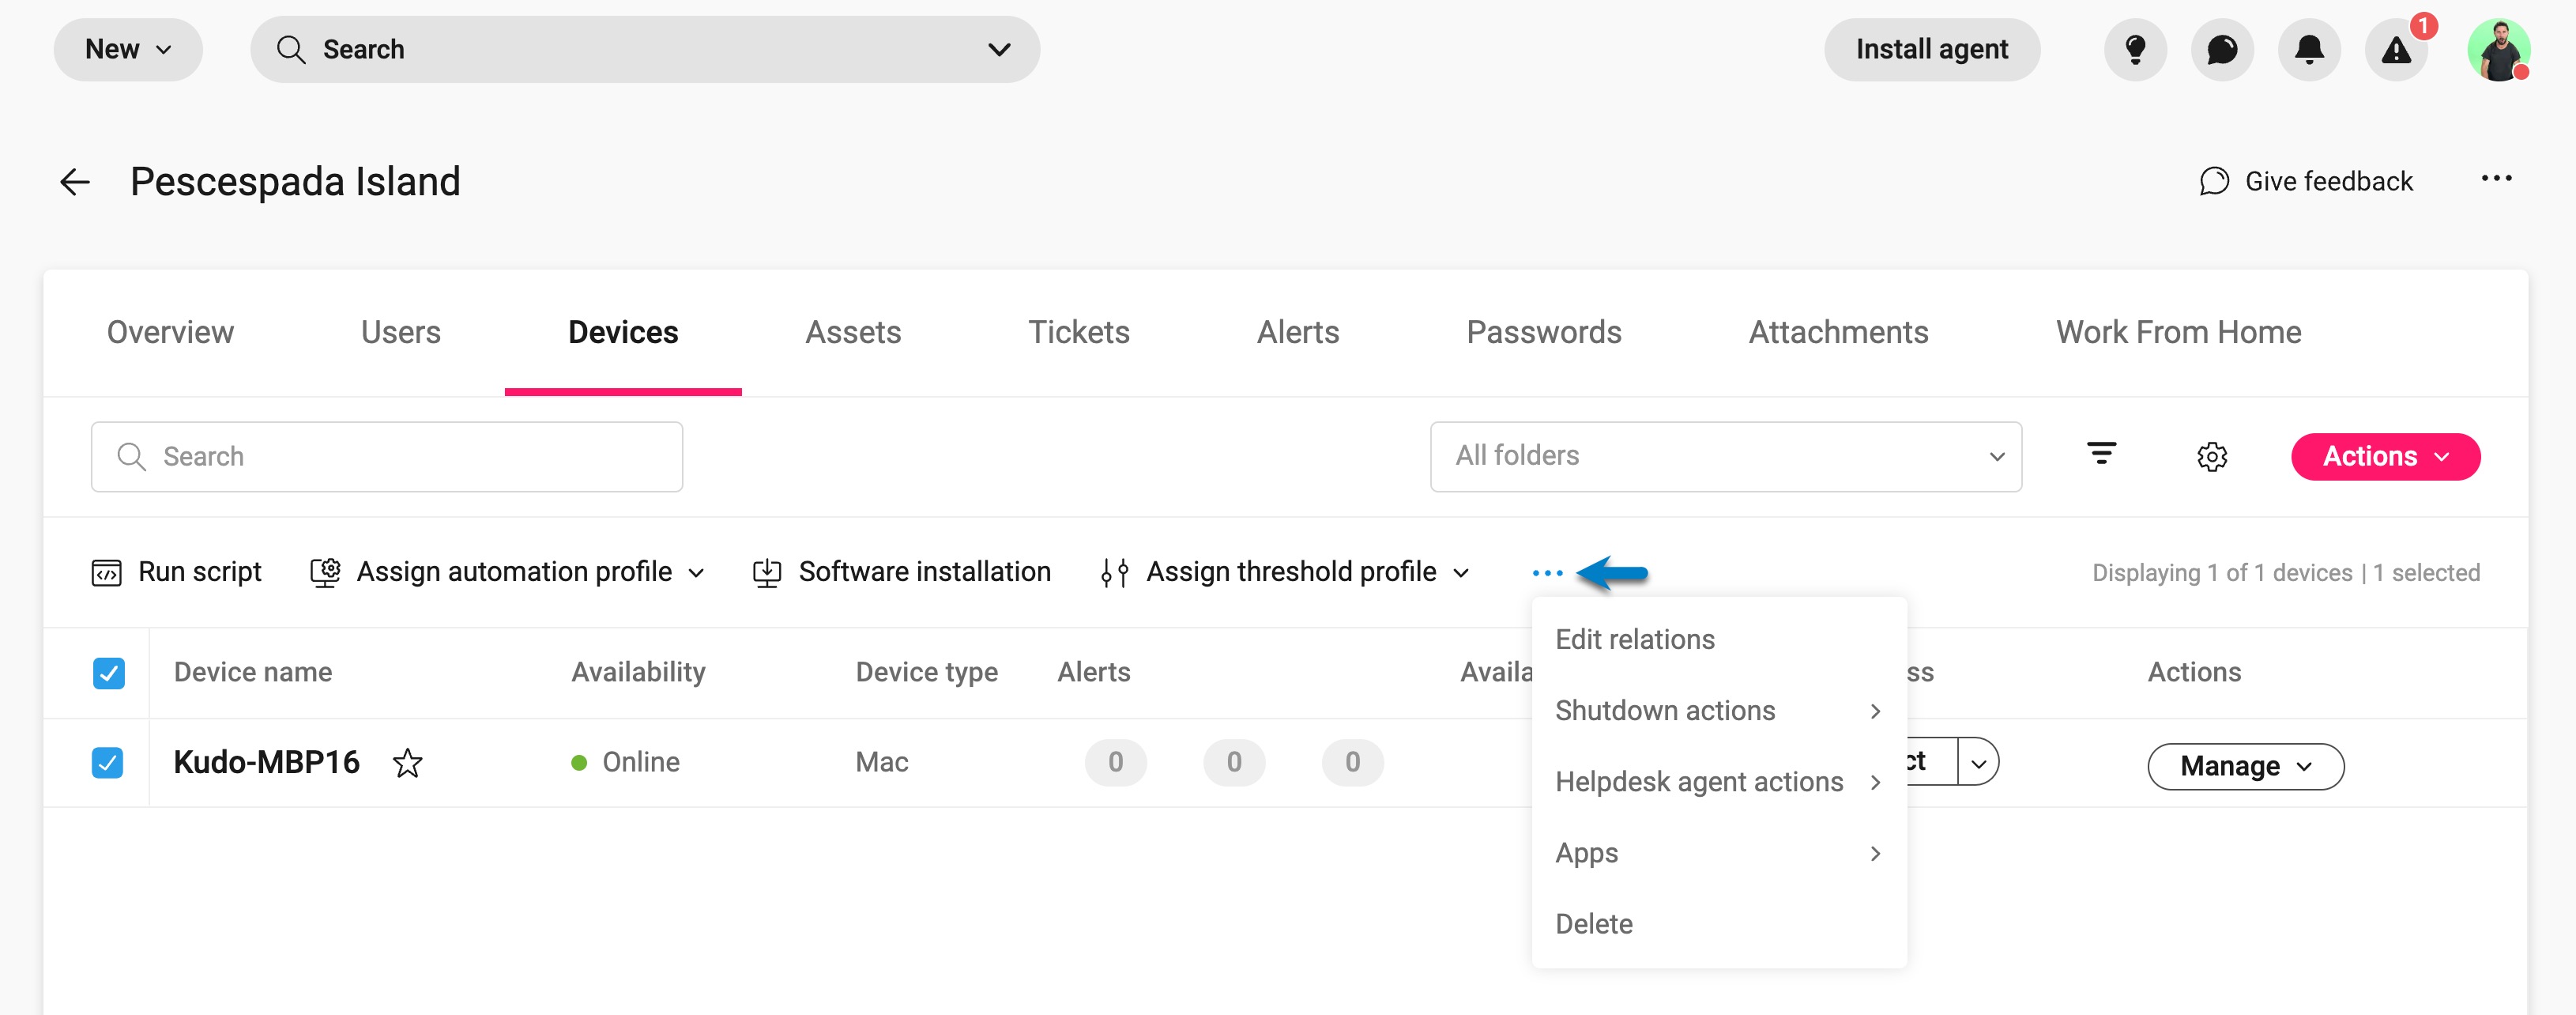The height and width of the screenshot is (1015, 2576).
Task: Click the Alerts column header
Action: coord(1094,673)
